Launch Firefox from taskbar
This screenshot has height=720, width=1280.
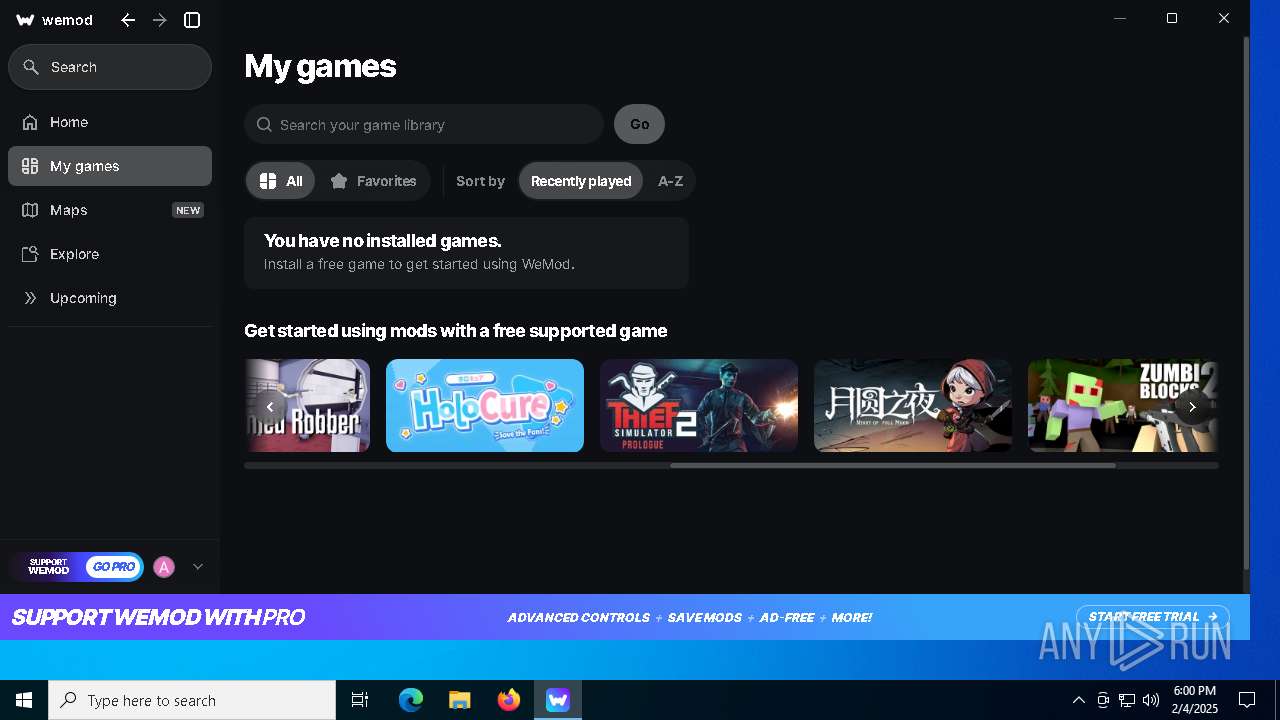point(509,700)
